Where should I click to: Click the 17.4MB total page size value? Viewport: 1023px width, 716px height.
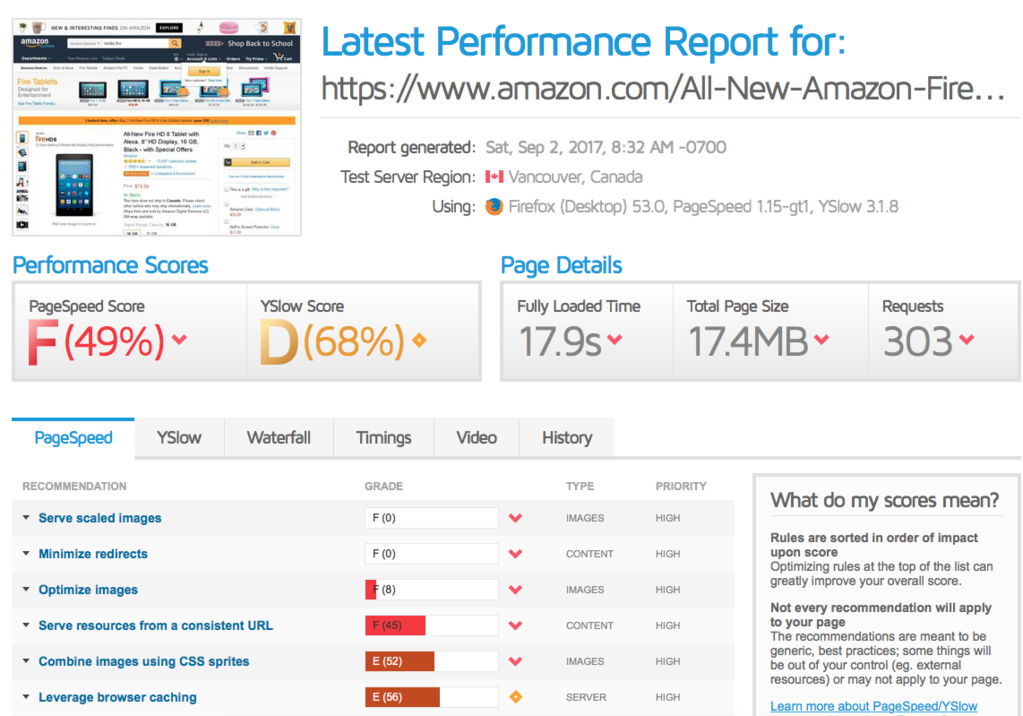[x=748, y=341]
